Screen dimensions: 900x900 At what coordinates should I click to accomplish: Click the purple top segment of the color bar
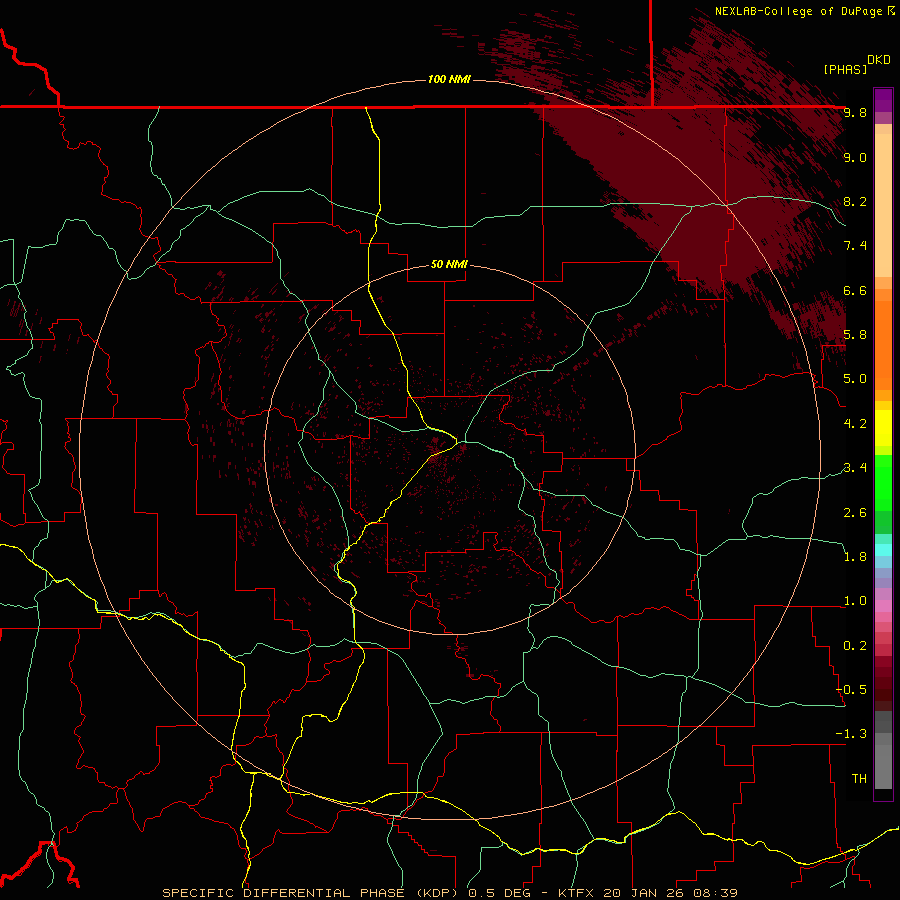(883, 100)
